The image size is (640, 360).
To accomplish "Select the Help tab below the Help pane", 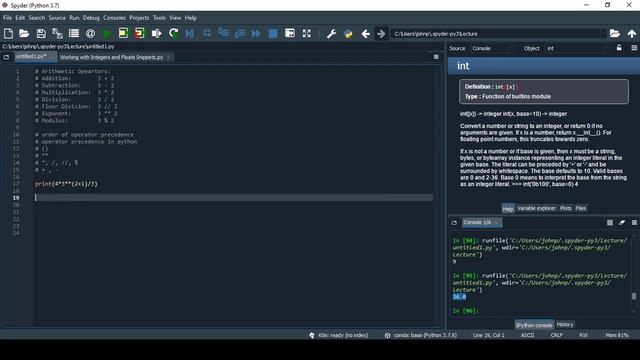I will 508,209.
